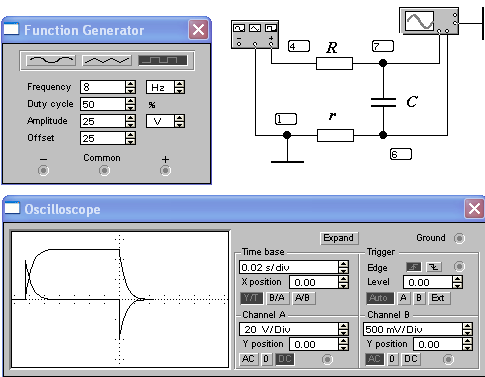
Task: Close the Function Generator window
Action: [198, 30]
